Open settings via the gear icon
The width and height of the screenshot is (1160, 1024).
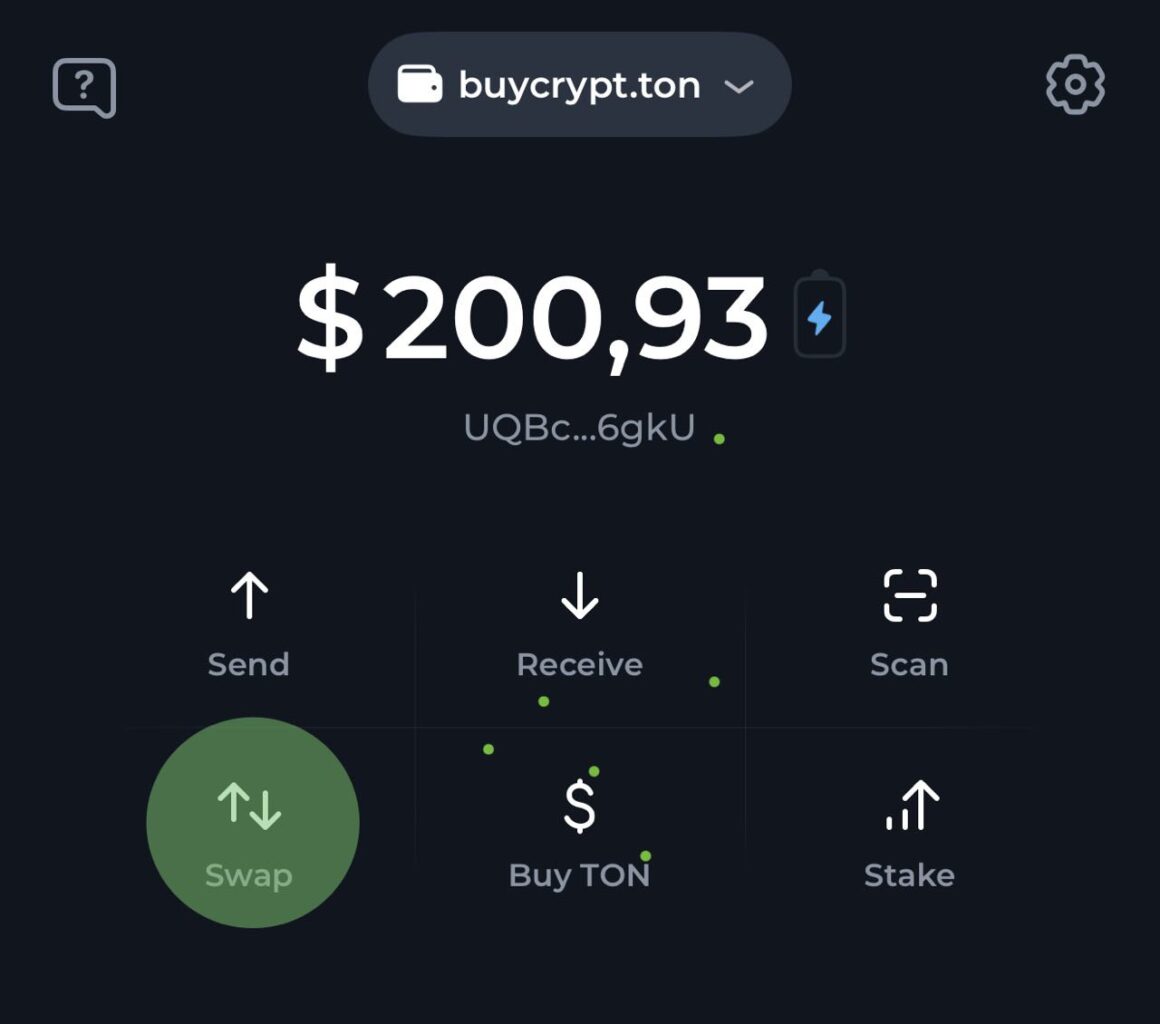click(x=1075, y=85)
